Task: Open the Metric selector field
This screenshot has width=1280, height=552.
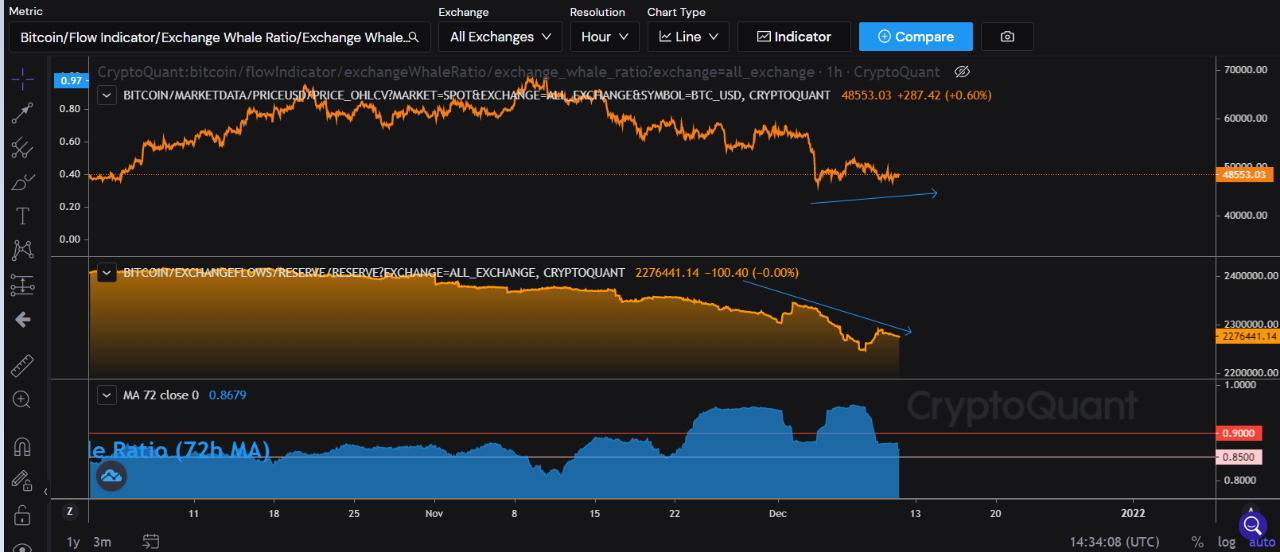Action: 220,37
